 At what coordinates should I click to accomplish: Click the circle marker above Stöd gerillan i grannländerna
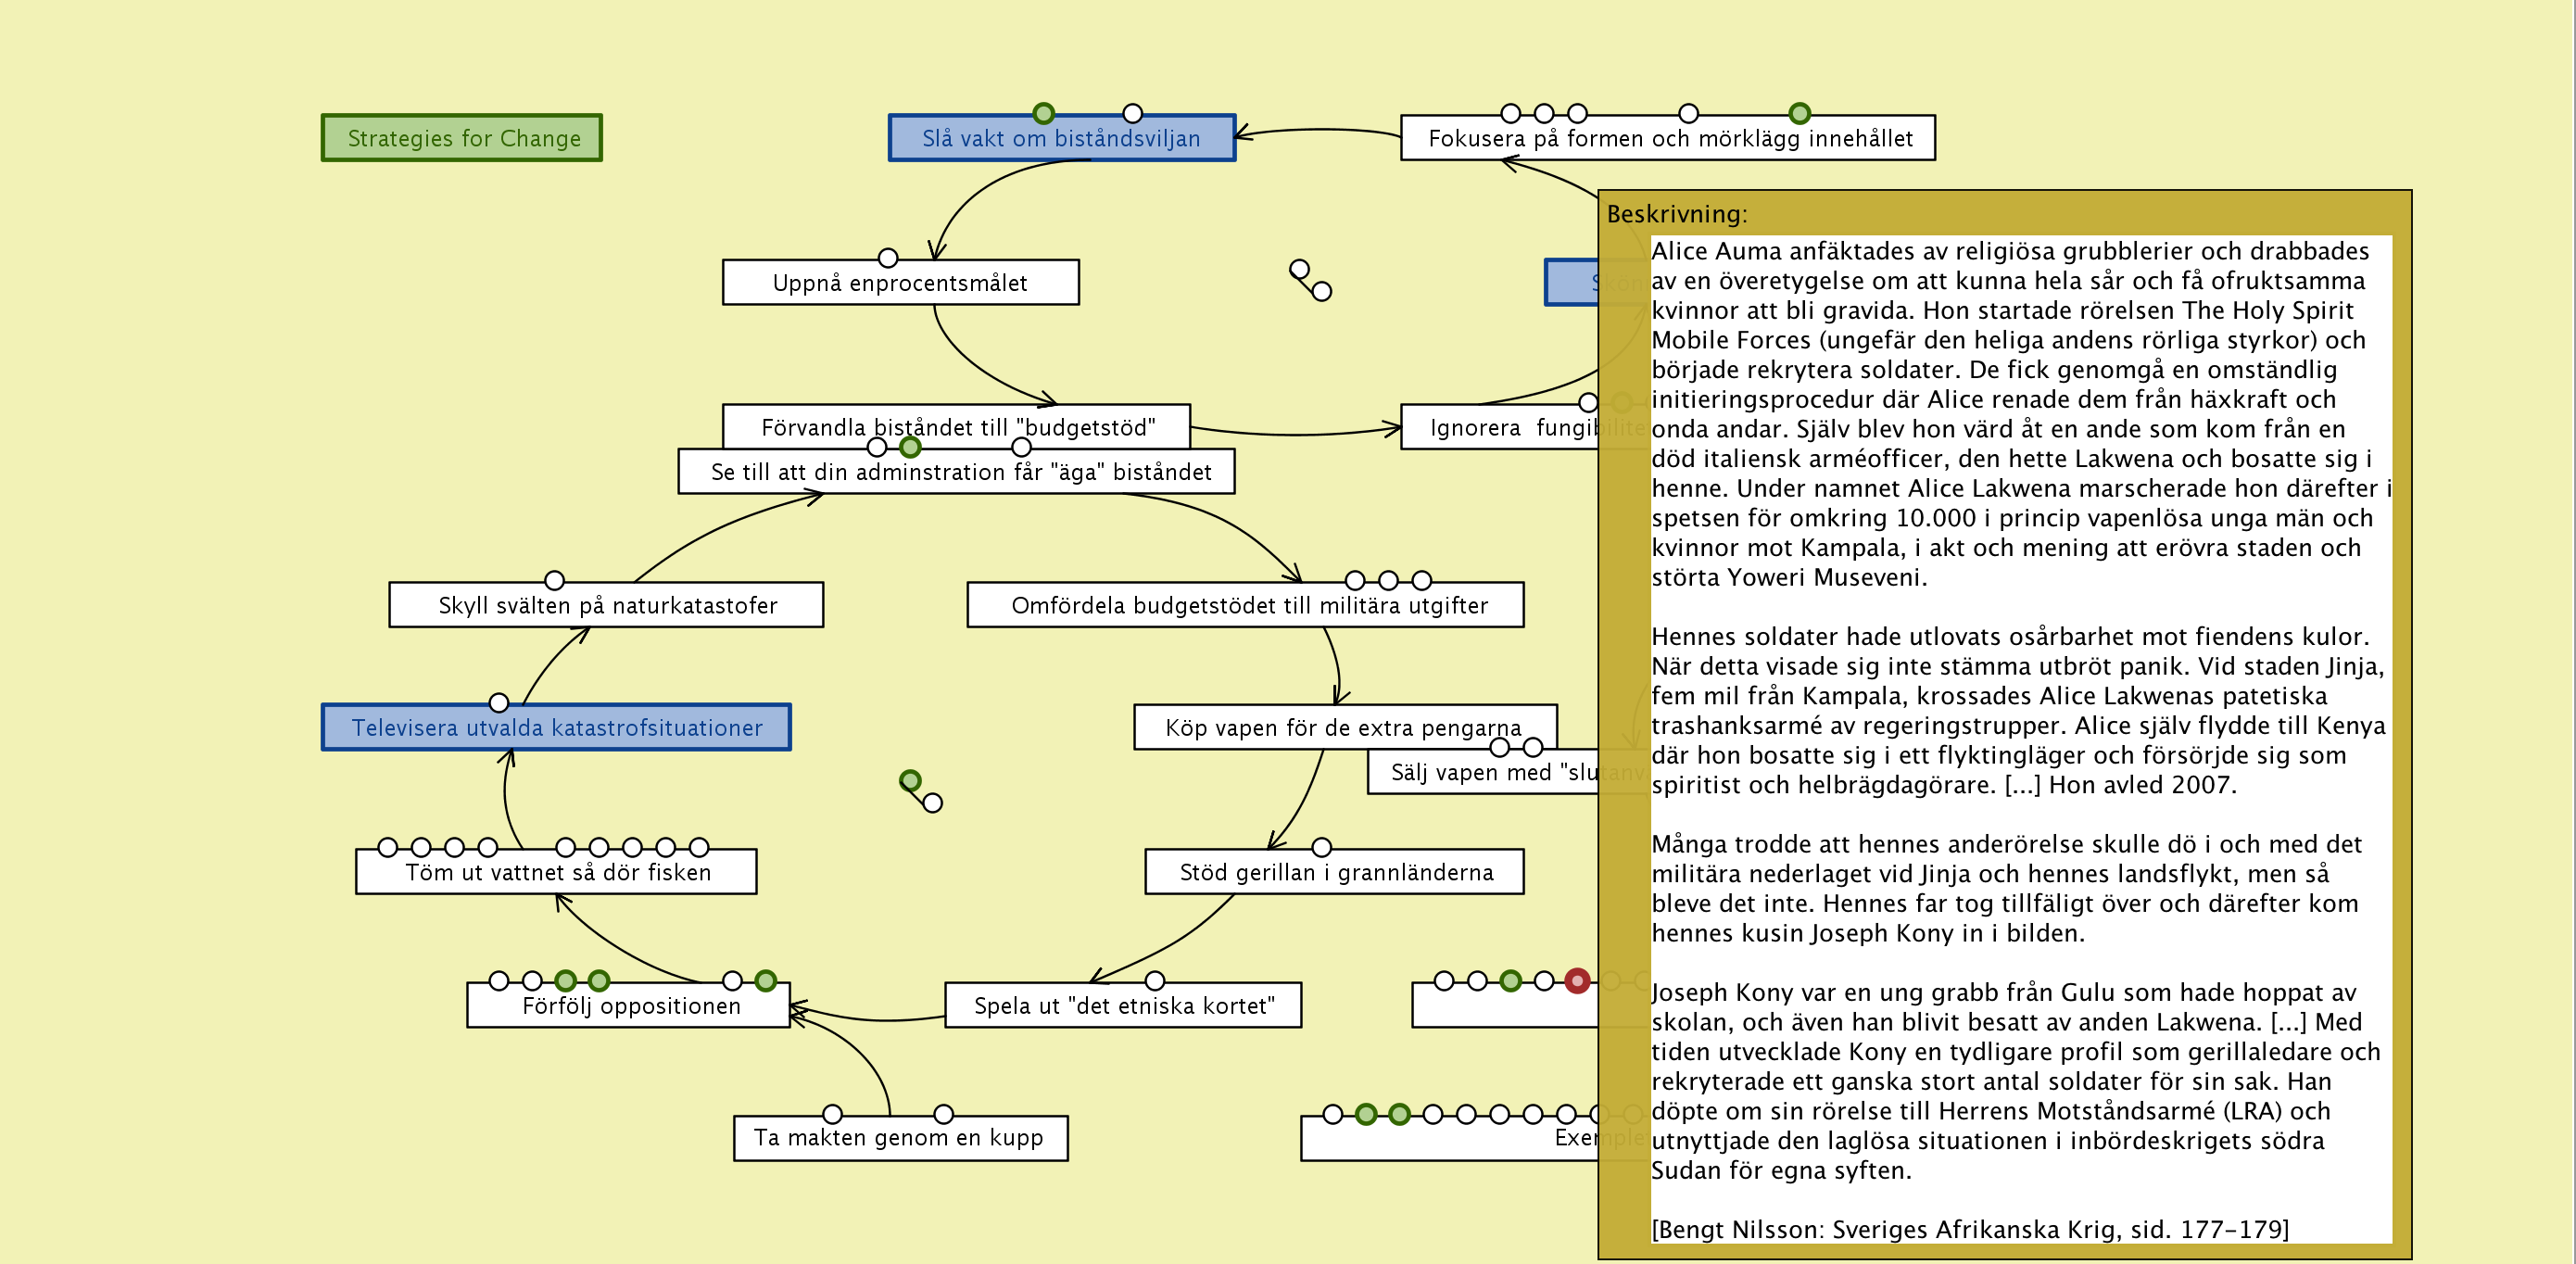tap(1321, 847)
